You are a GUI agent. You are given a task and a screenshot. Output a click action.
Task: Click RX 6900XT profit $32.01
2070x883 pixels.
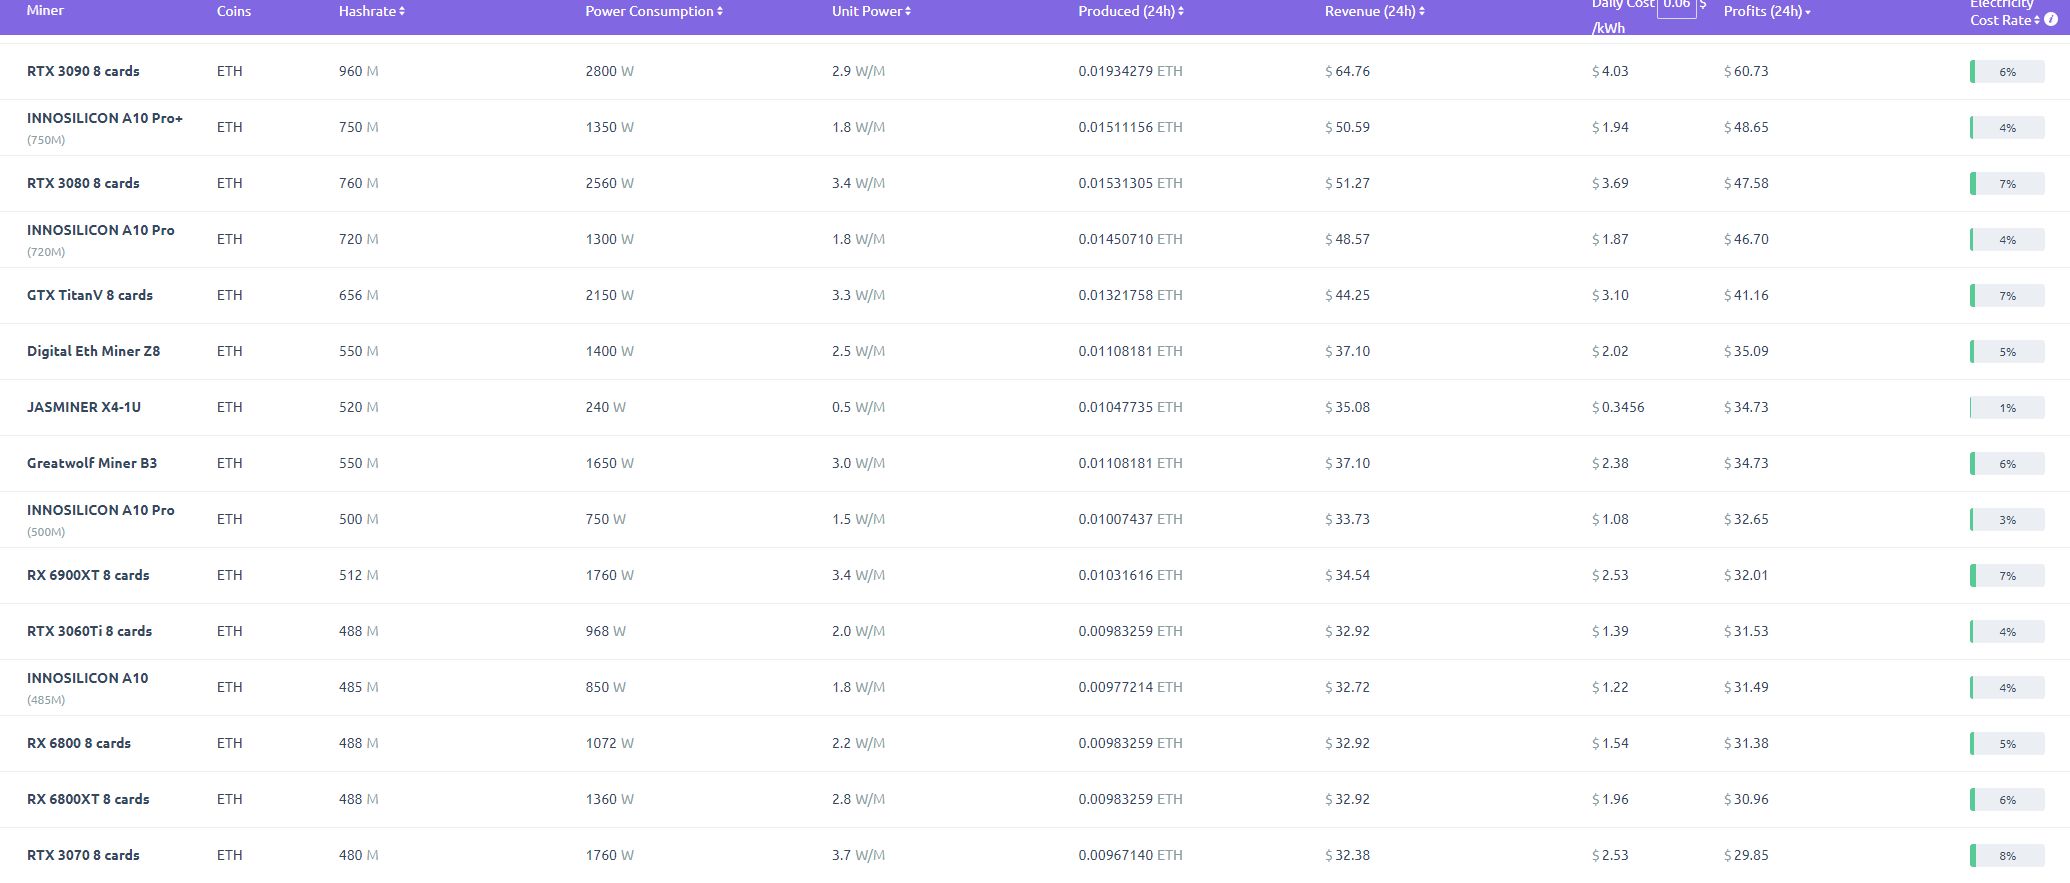pyautogui.click(x=1746, y=575)
